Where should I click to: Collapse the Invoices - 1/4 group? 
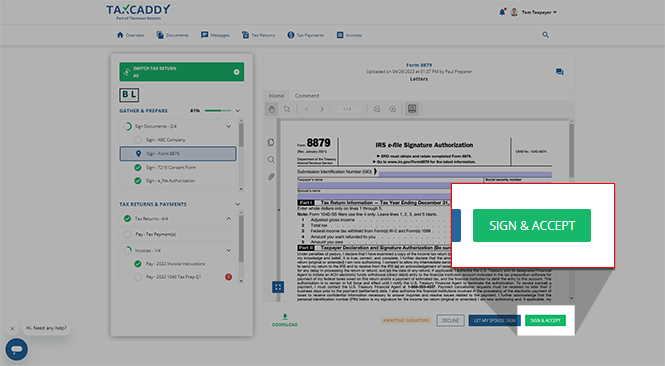pos(229,251)
